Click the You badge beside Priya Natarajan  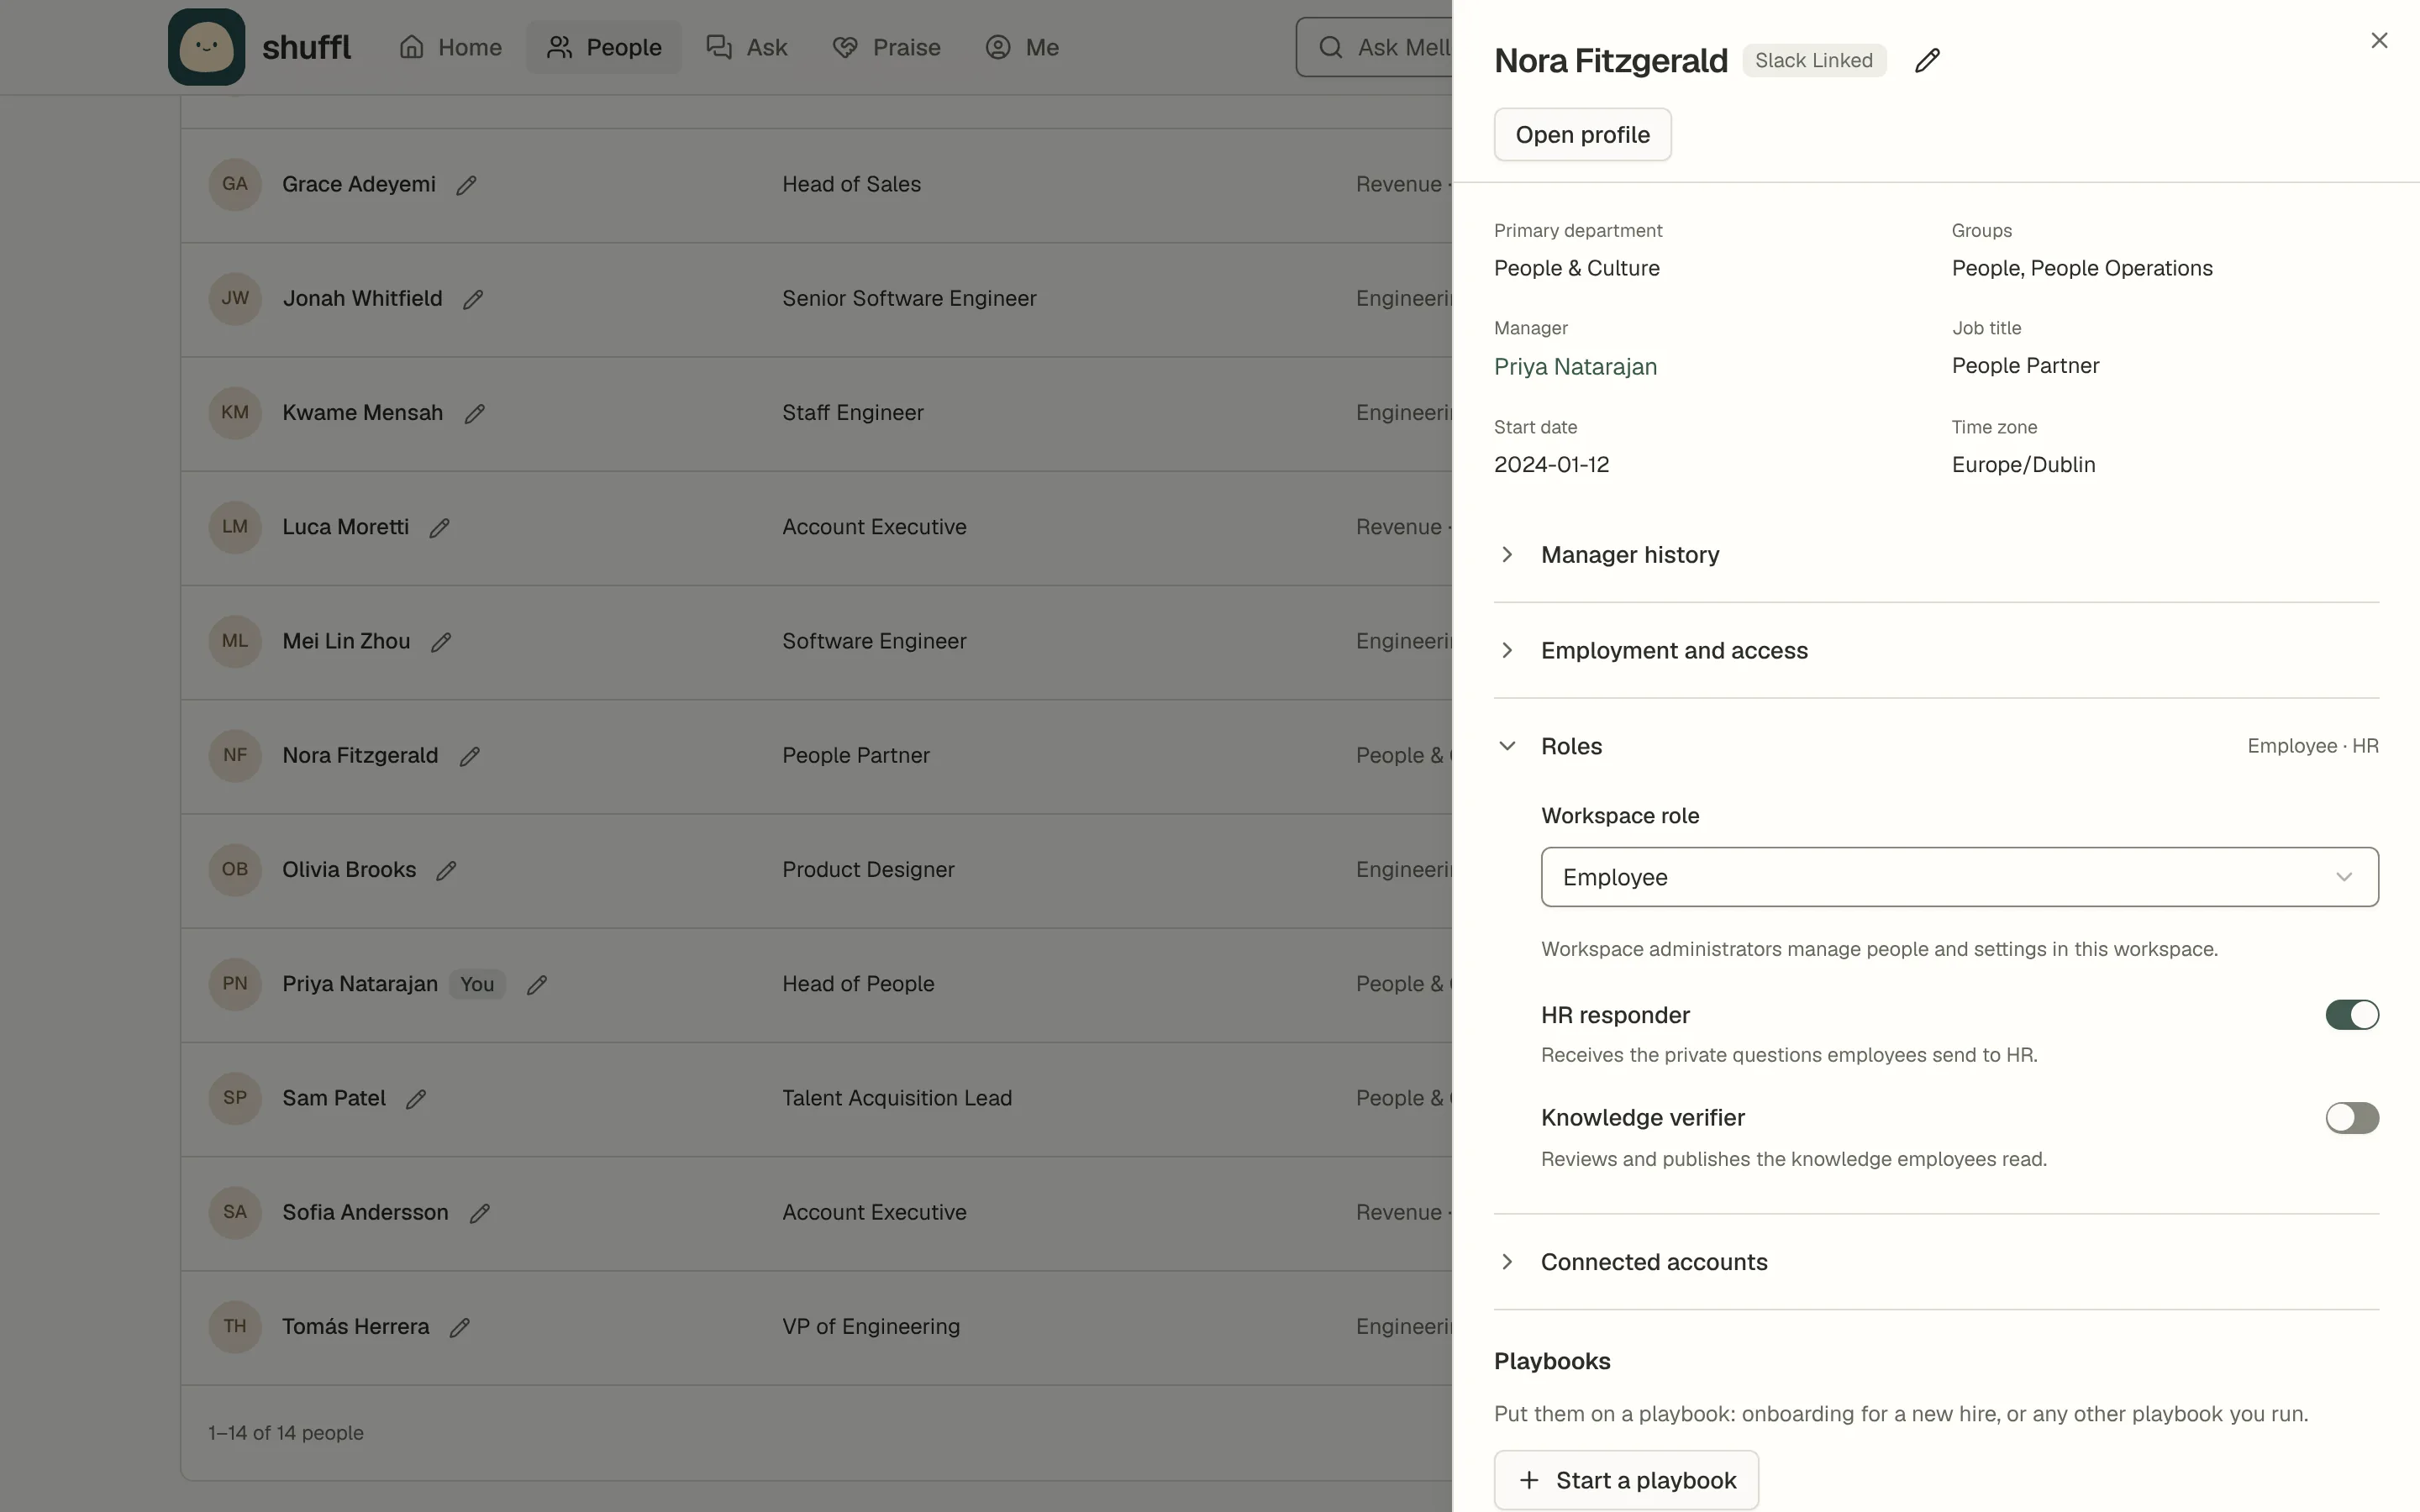point(477,984)
